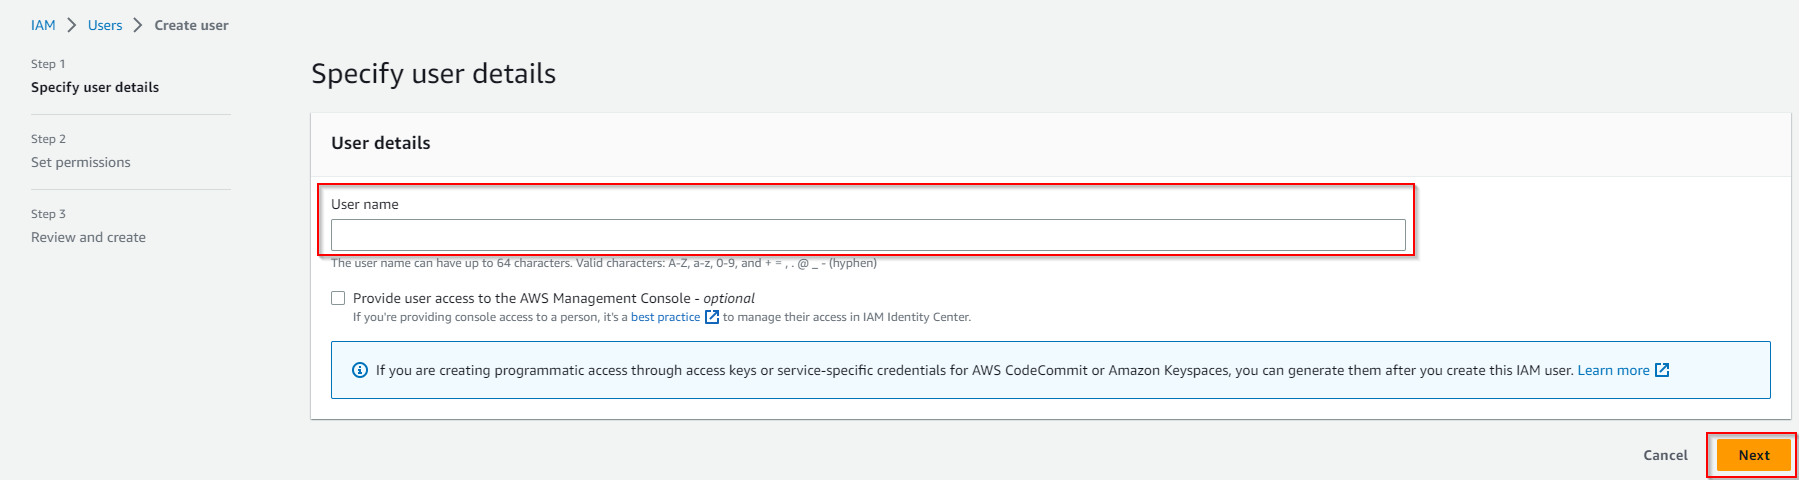Focus the User name text field
This screenshot has width=1799, height=480.
tap(867, 235)
